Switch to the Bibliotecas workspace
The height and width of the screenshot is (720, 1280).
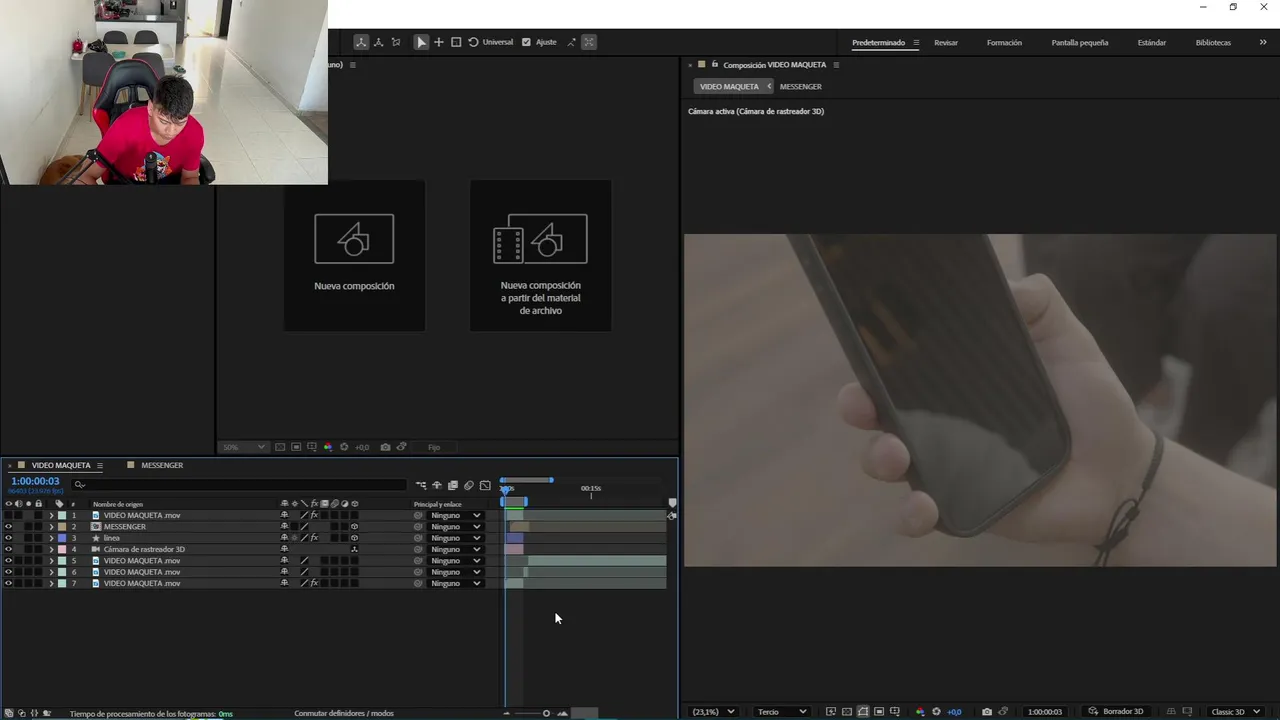1213,43
